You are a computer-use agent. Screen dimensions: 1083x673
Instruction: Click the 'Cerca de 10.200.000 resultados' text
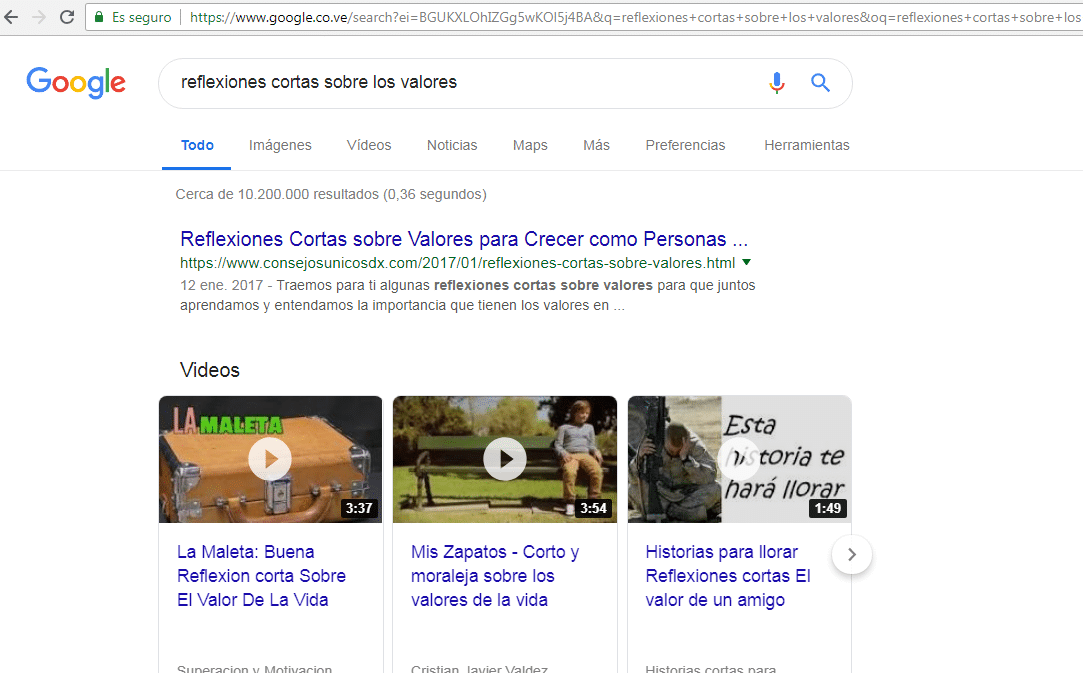click(331, 194)
